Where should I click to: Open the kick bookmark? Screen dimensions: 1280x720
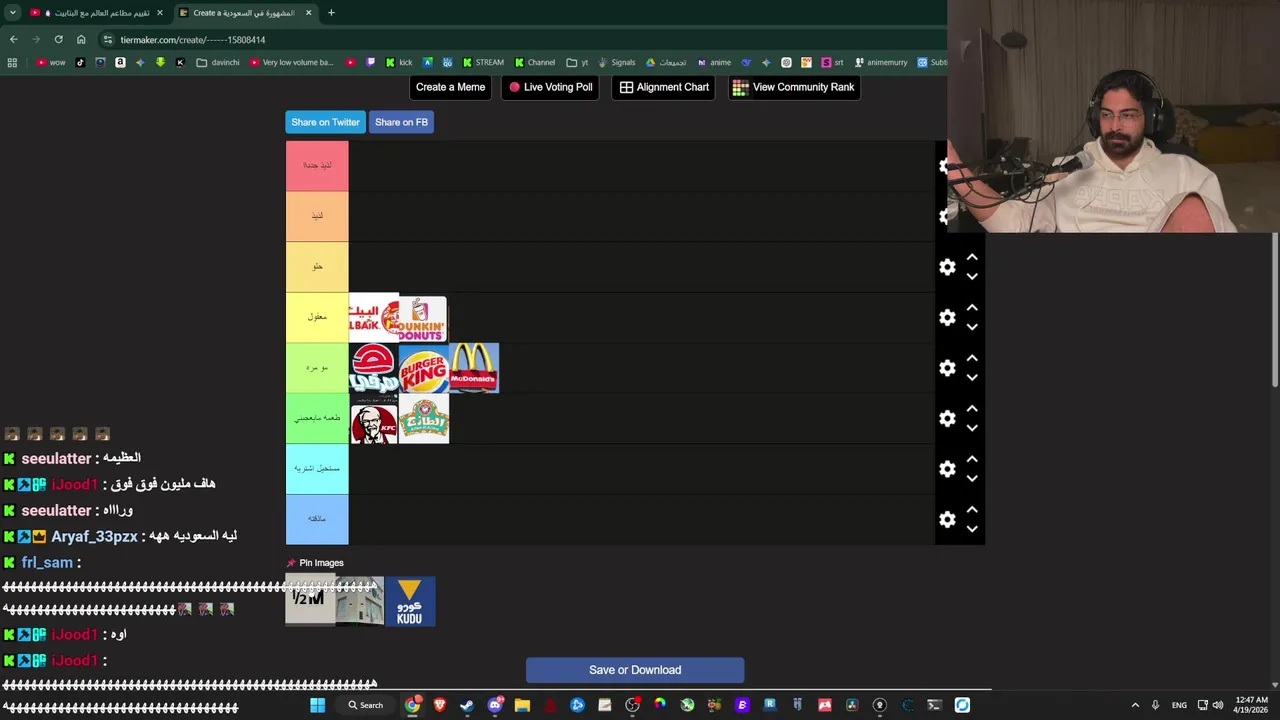(x=398, y=62)
